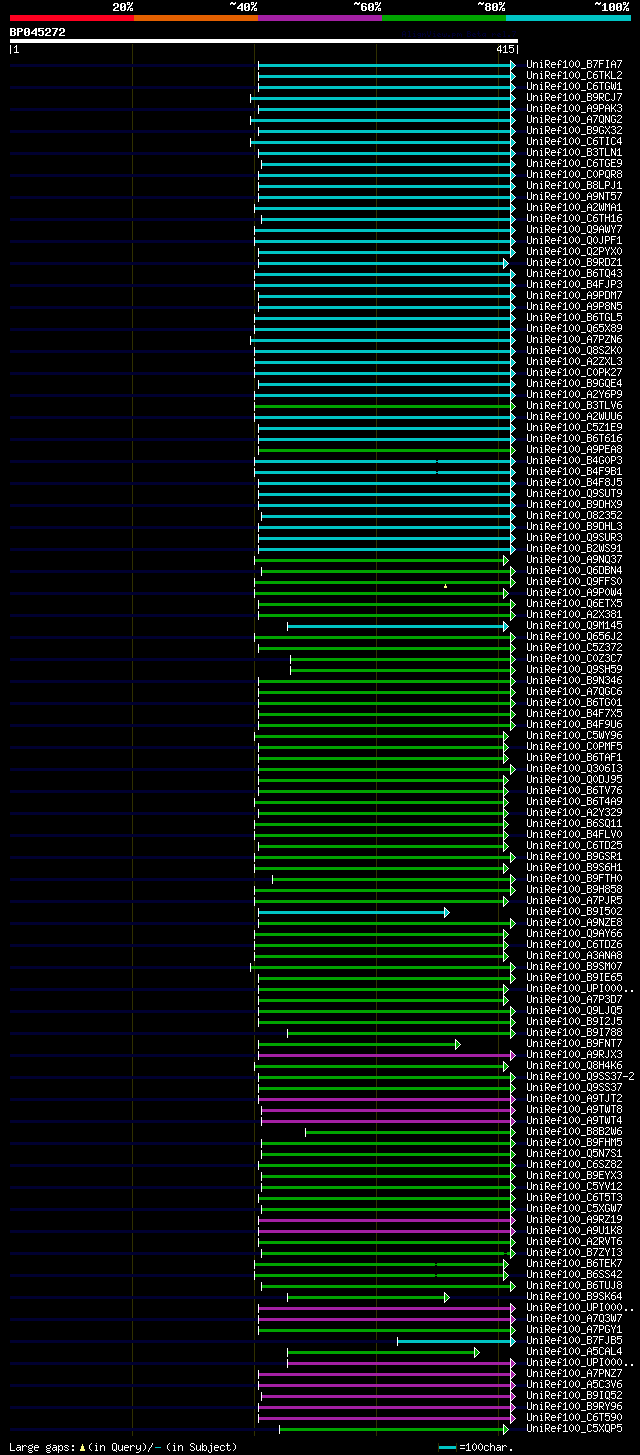This screenshot has width=640, height=1455.
Task: Select hit label UniRef100_B8LPJ1
Action: pos(573,185)
